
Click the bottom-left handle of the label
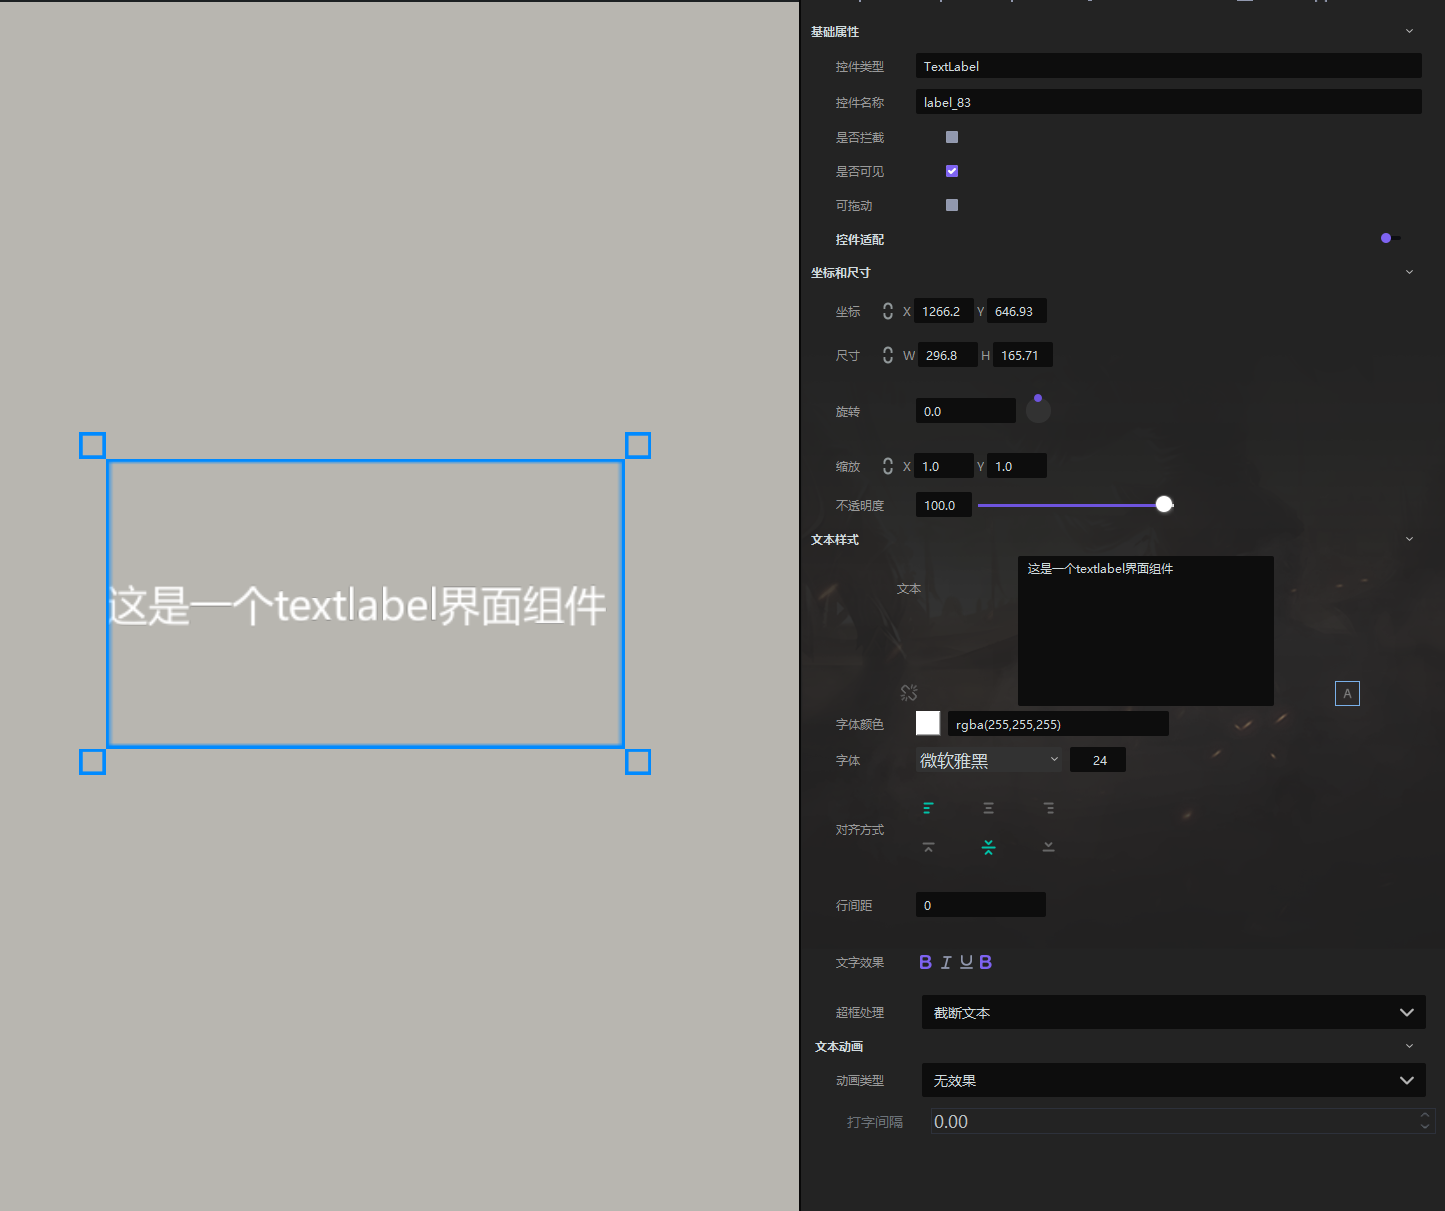tap(92, 762)
